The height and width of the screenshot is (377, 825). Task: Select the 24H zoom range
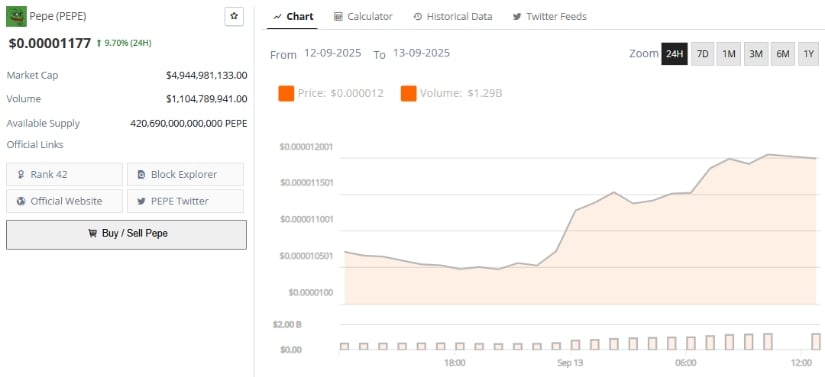(x=675, y=54)
